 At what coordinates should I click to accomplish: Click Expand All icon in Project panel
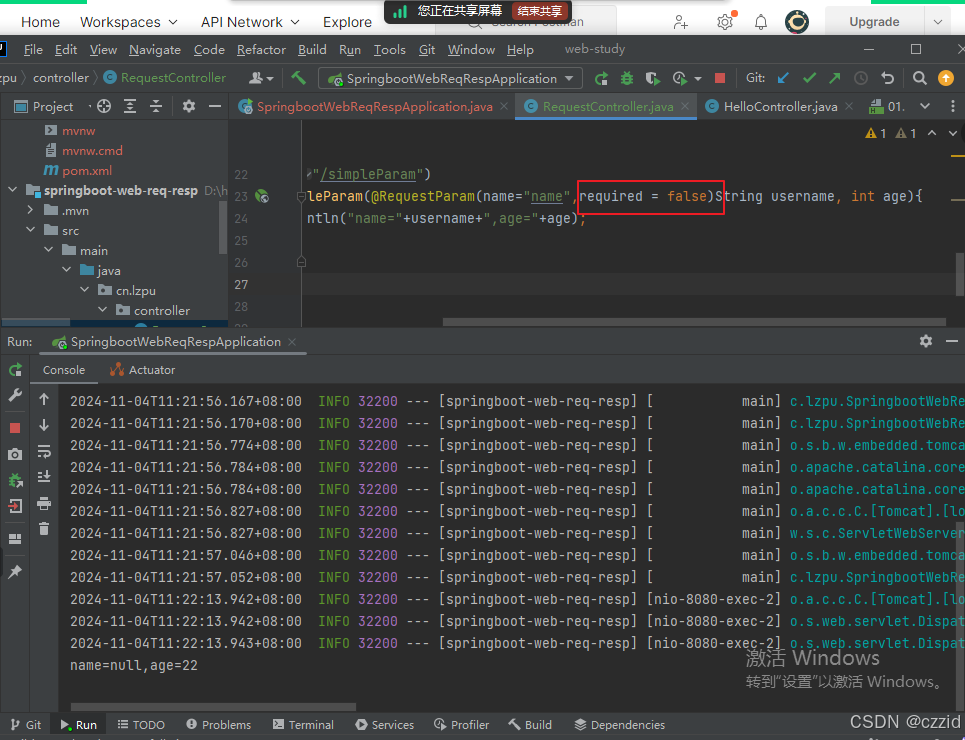point(130,107)
